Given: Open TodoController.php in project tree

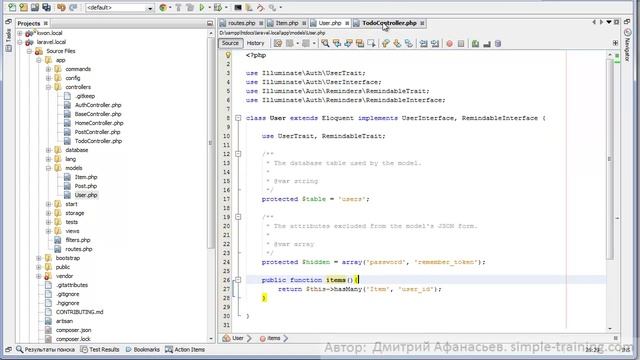Looking at the screenshot, I should (98, 141).
